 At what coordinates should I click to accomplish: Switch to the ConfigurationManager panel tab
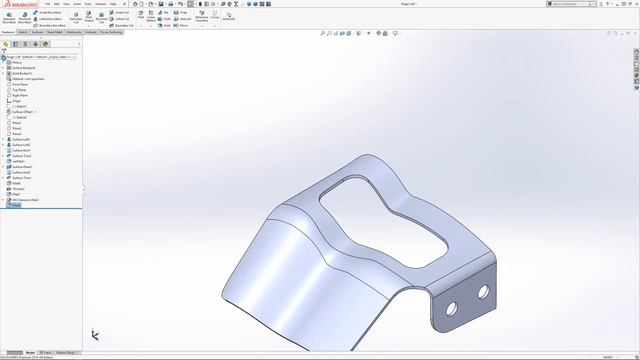25,44
